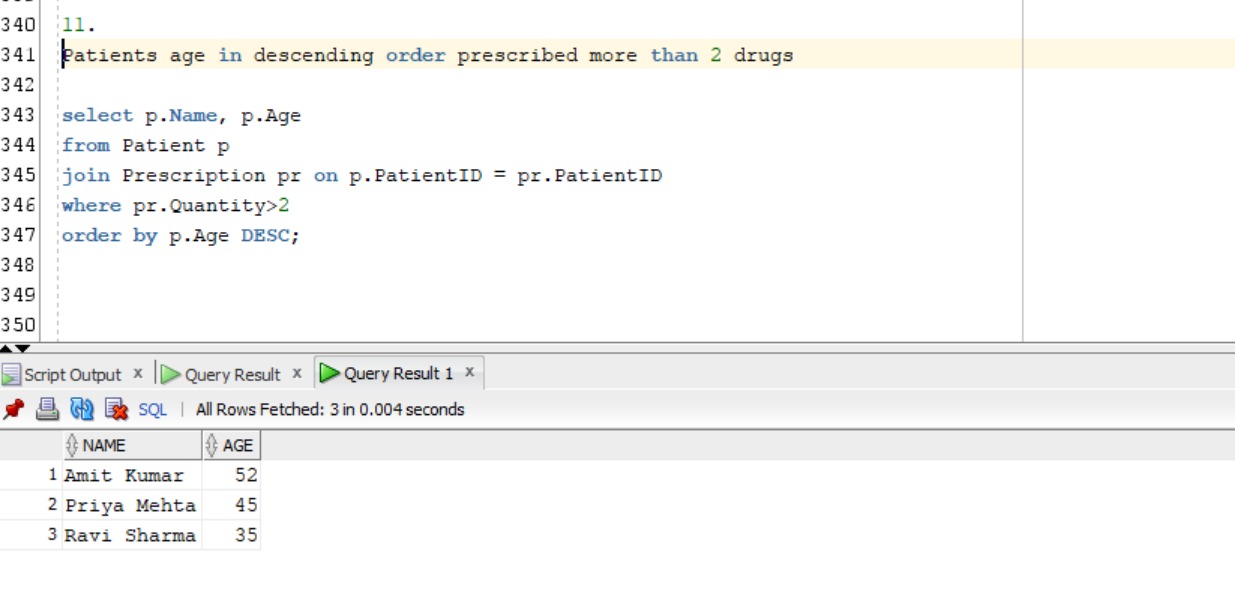Expand the results using the down triangle splitter

[x=23, y=349]
